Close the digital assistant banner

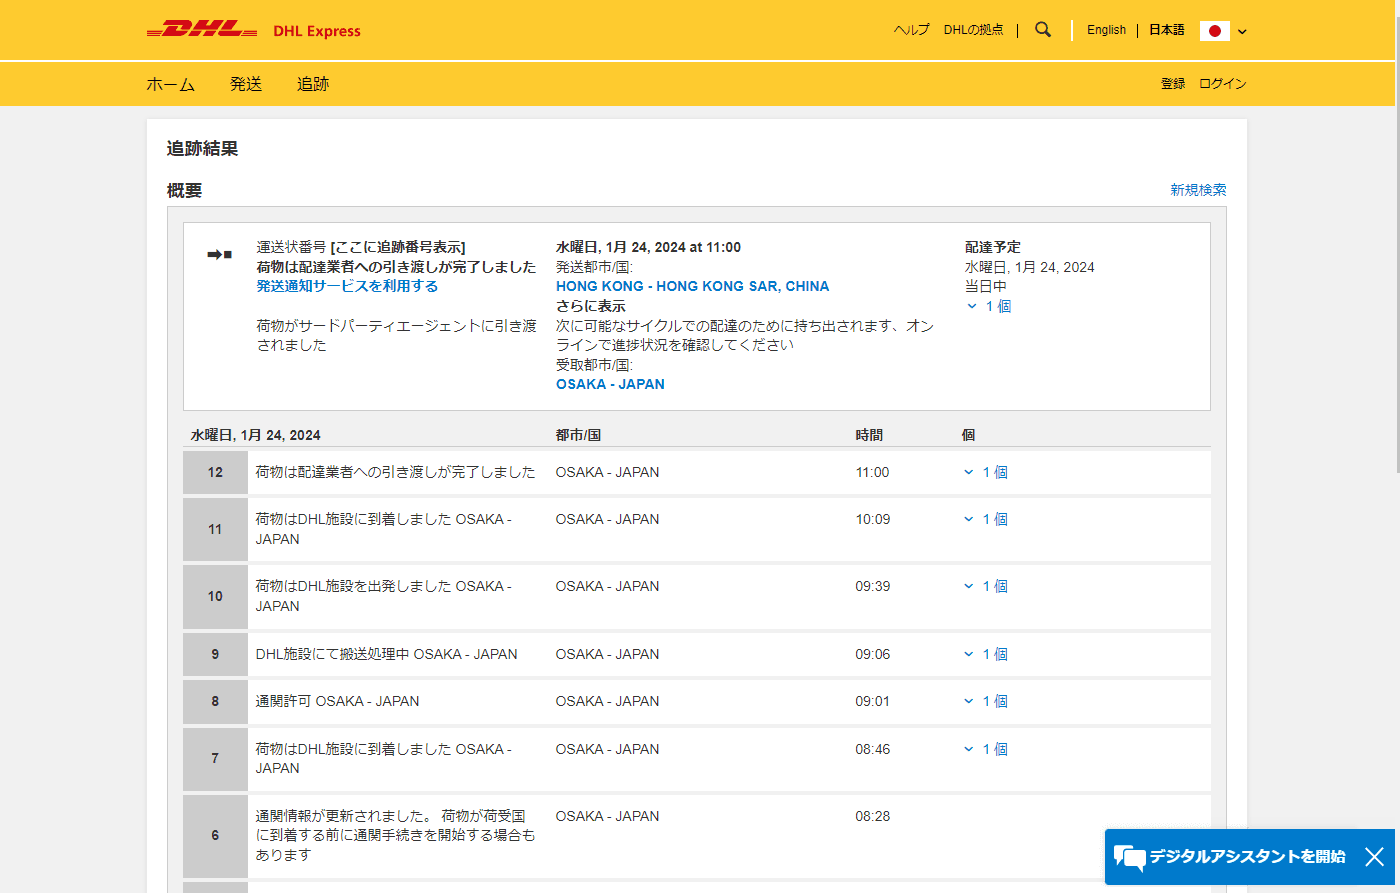click(x=1375, y=857)
